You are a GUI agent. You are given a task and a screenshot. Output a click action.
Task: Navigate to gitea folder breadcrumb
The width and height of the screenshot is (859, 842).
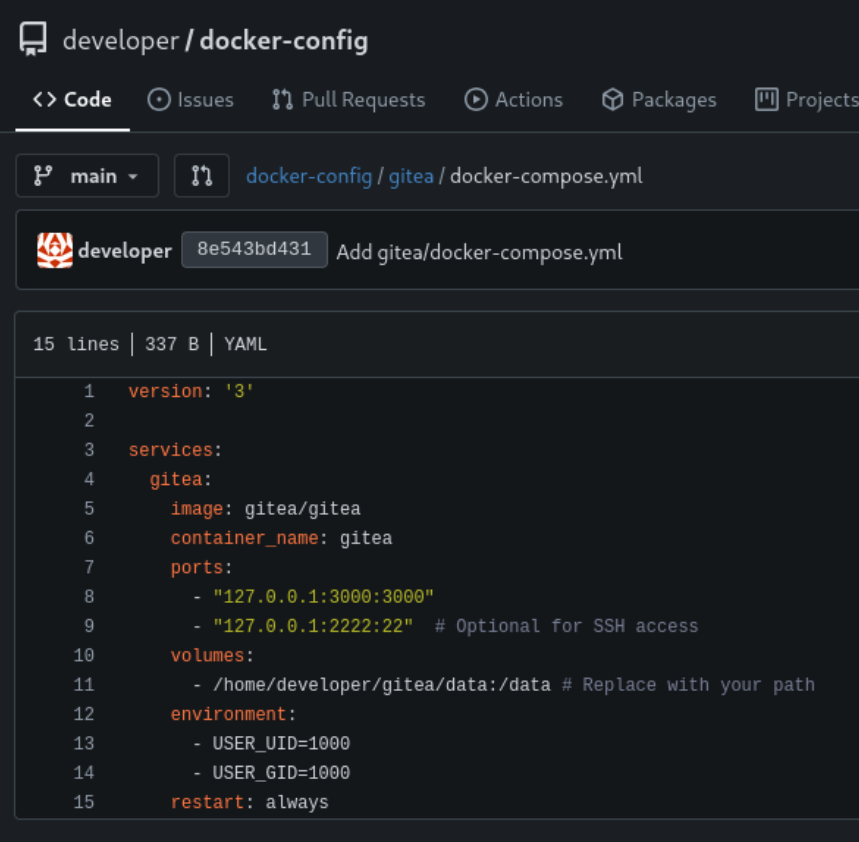(411, 176)
